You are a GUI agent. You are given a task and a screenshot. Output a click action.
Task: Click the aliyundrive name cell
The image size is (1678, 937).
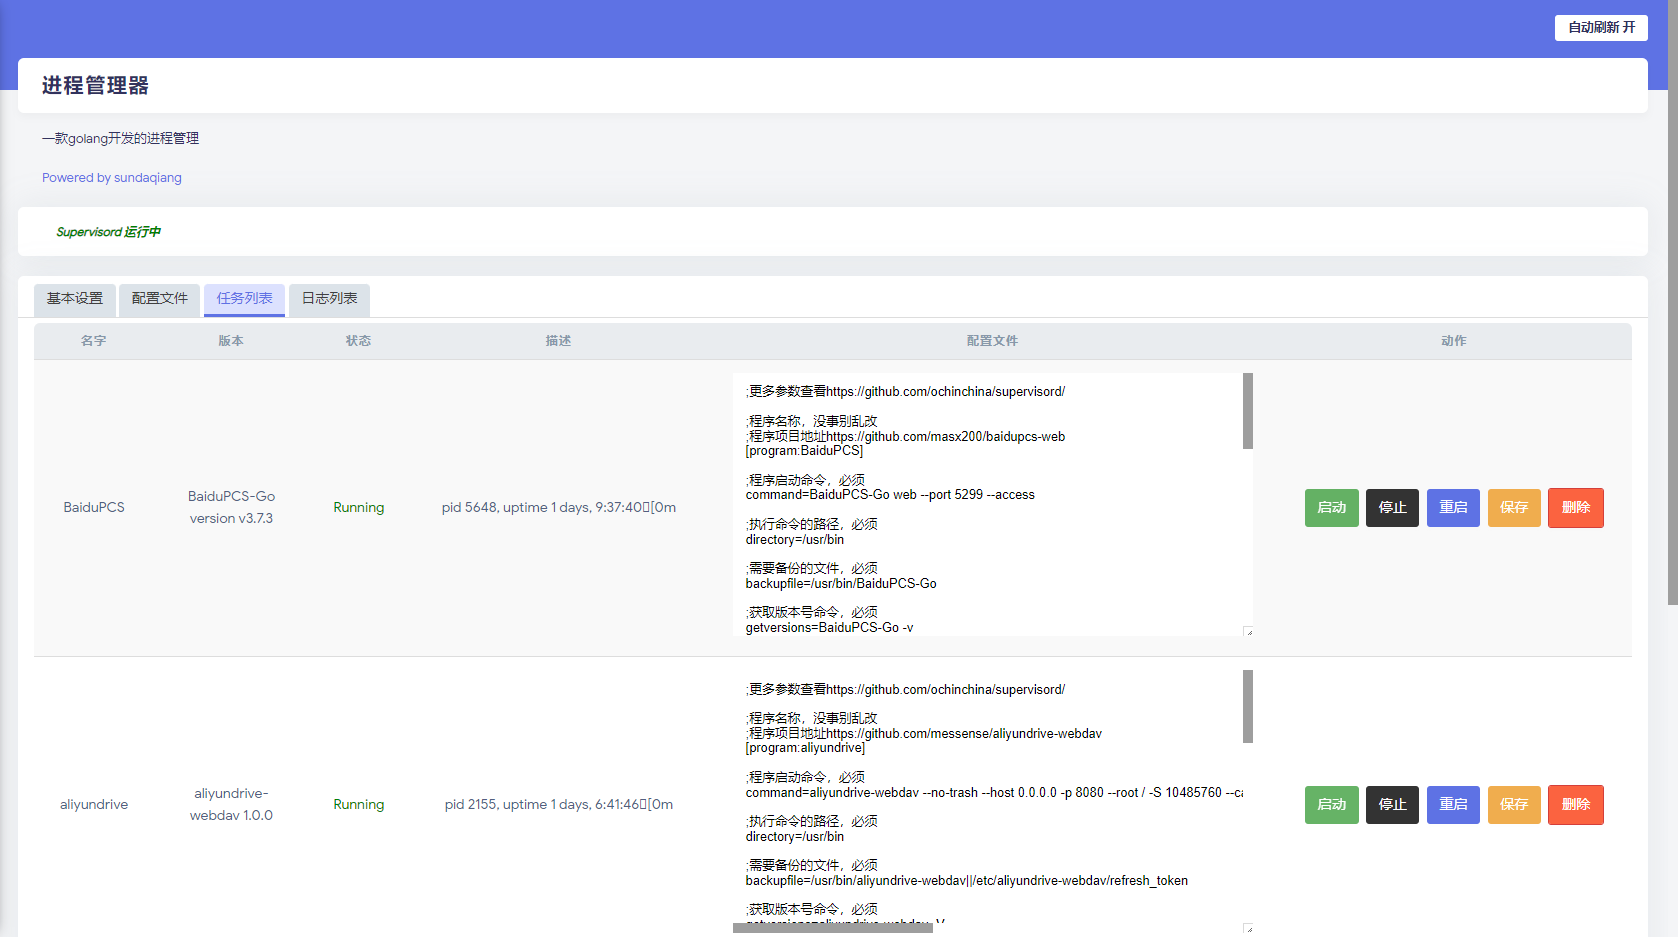click(x=94, y=805)
